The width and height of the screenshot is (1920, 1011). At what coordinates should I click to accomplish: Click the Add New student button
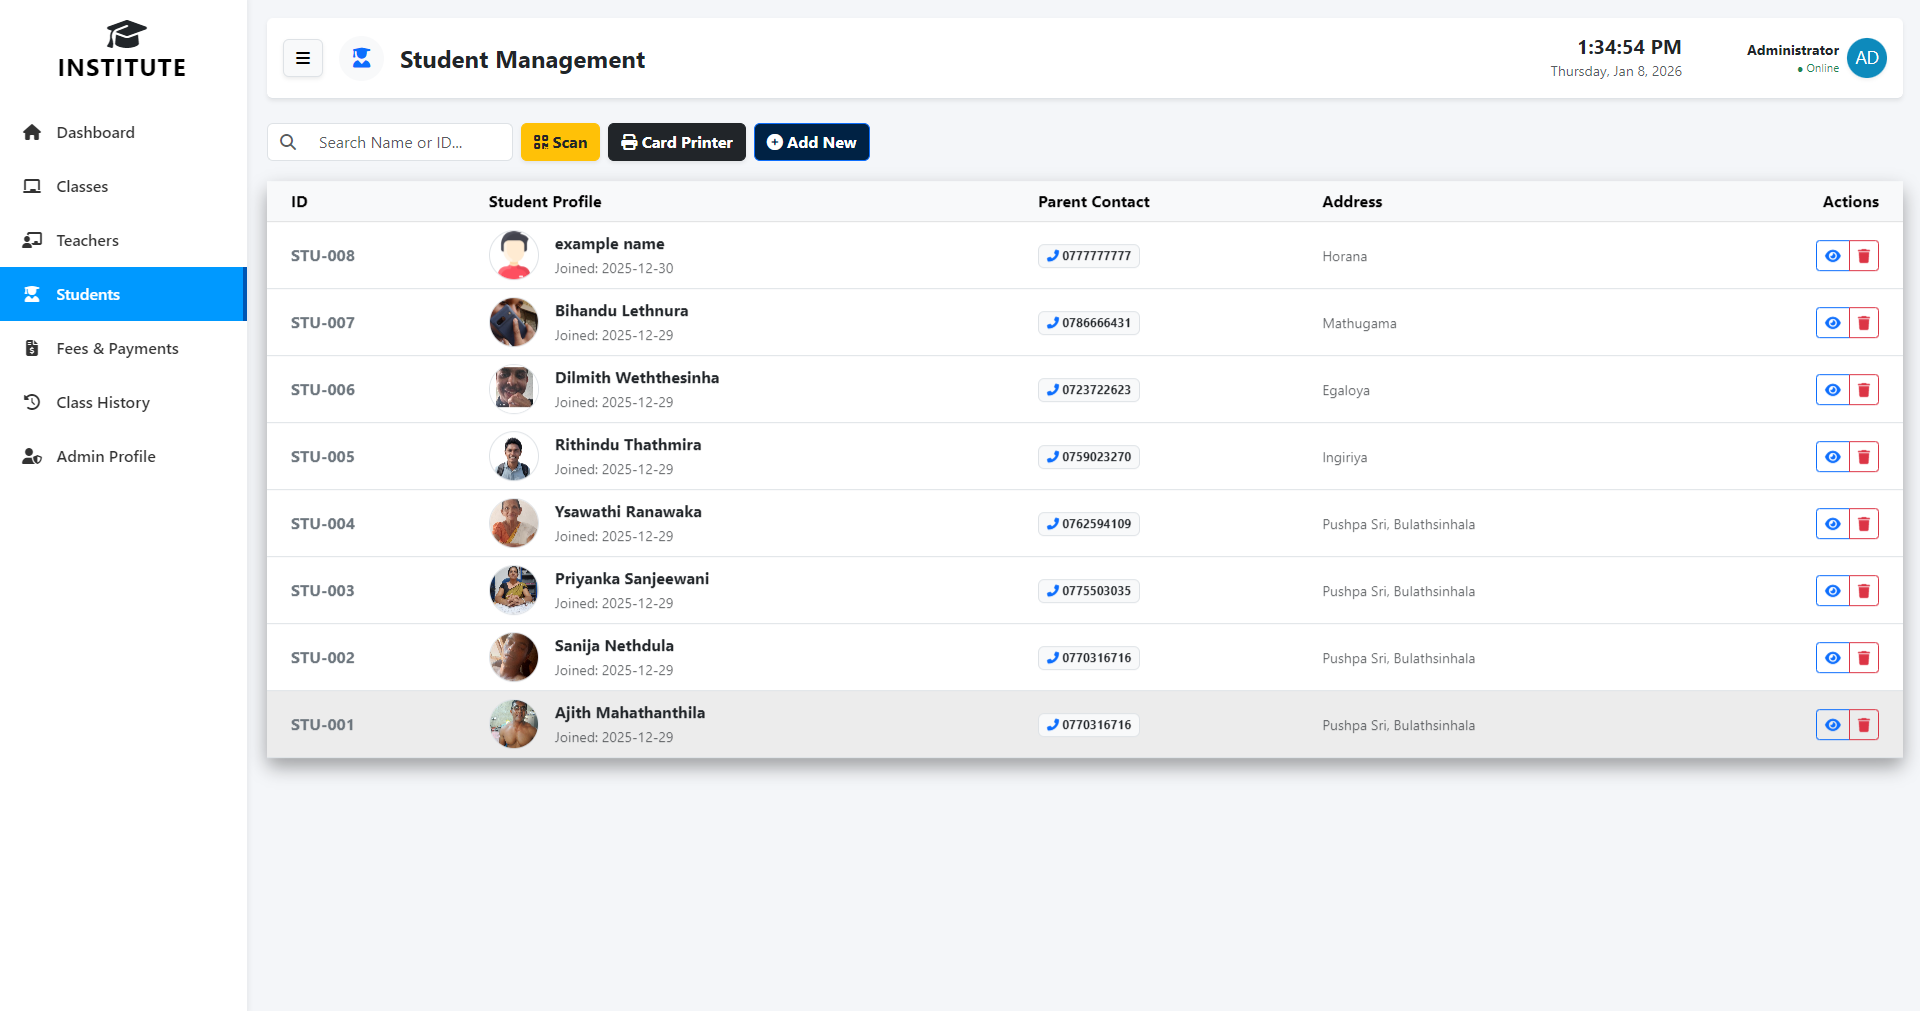[811, 142]
